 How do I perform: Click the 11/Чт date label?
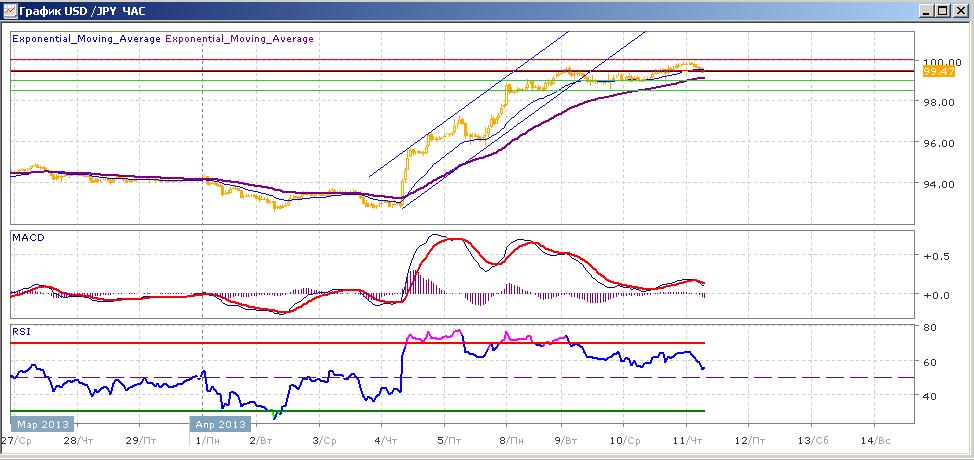[688, 440]
